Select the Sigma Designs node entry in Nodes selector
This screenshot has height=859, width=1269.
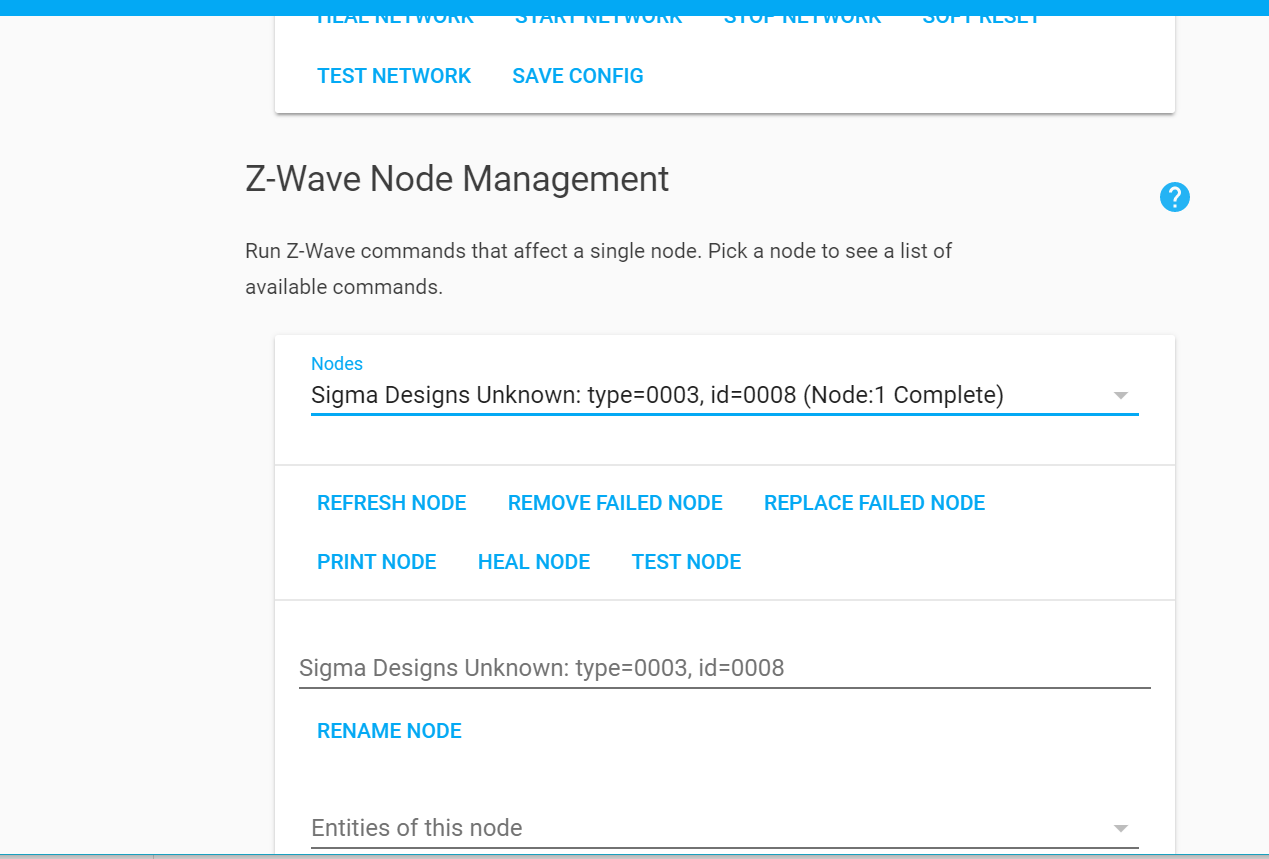tap(656, 394)
